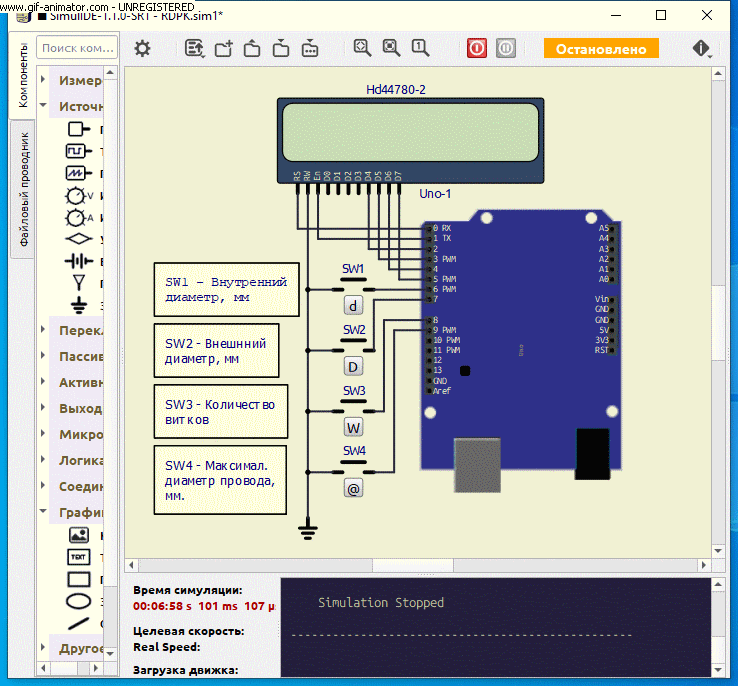
Task: Expand the Соедин category
Action: click(43, 485)
